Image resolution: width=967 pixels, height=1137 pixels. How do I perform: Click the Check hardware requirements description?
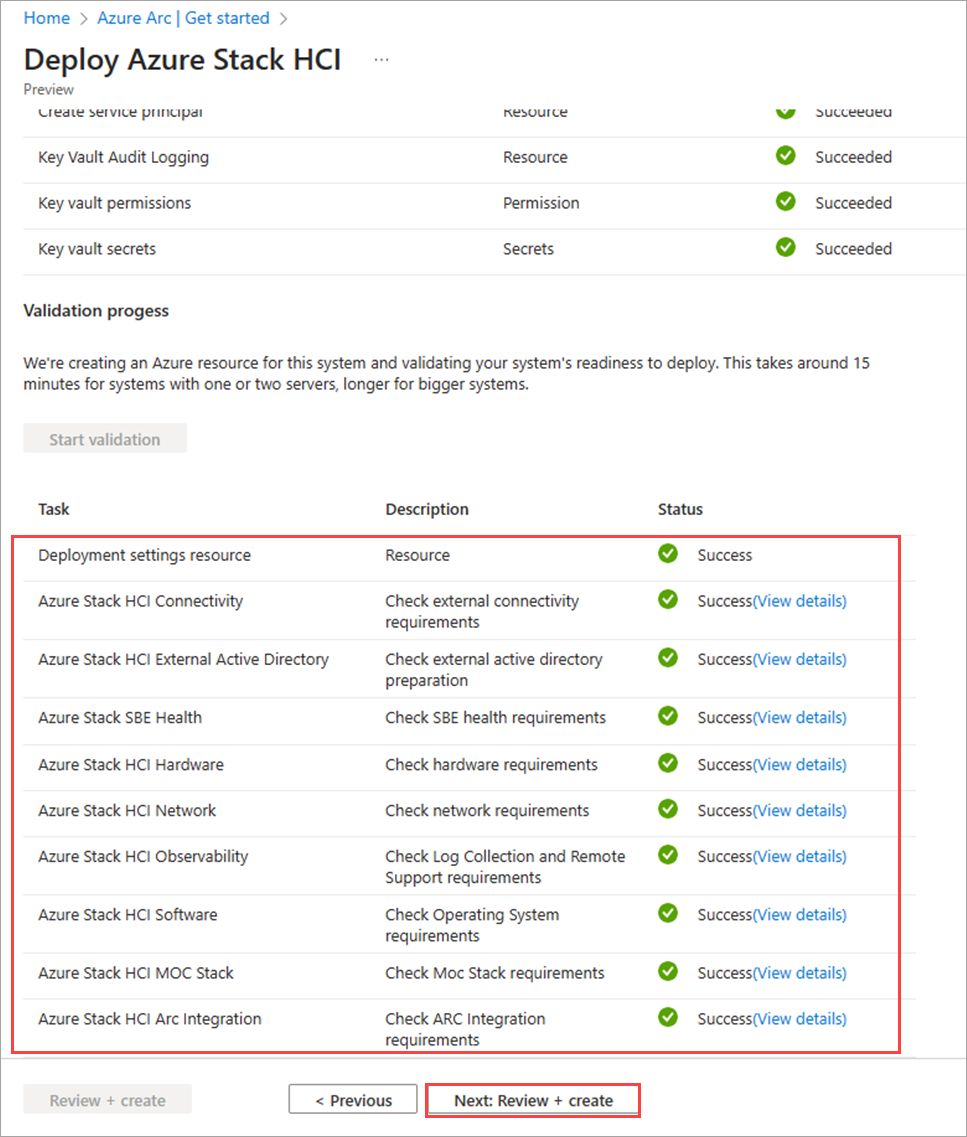point(491,764)
